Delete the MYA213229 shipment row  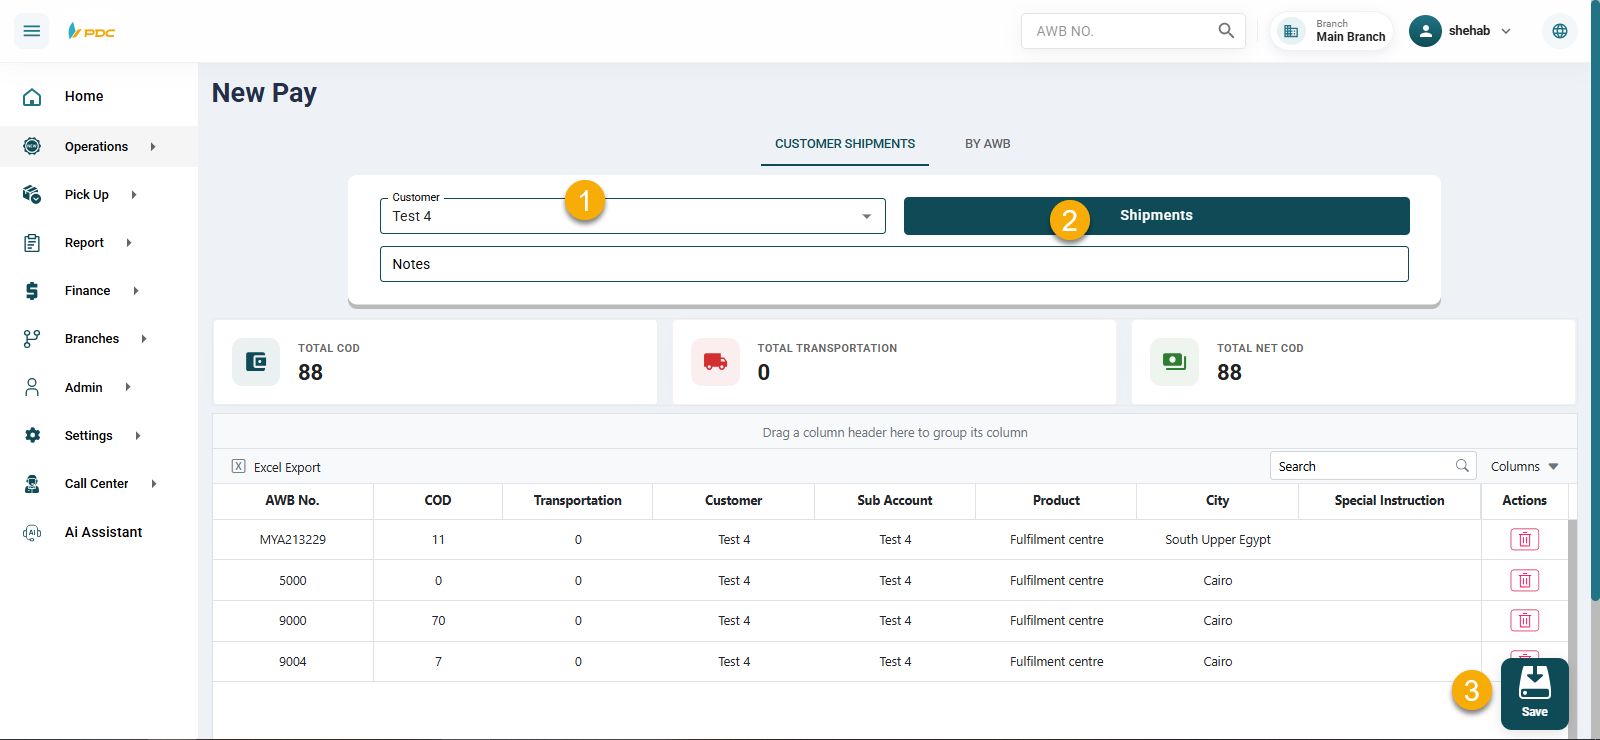click(x=1524, y=540)
